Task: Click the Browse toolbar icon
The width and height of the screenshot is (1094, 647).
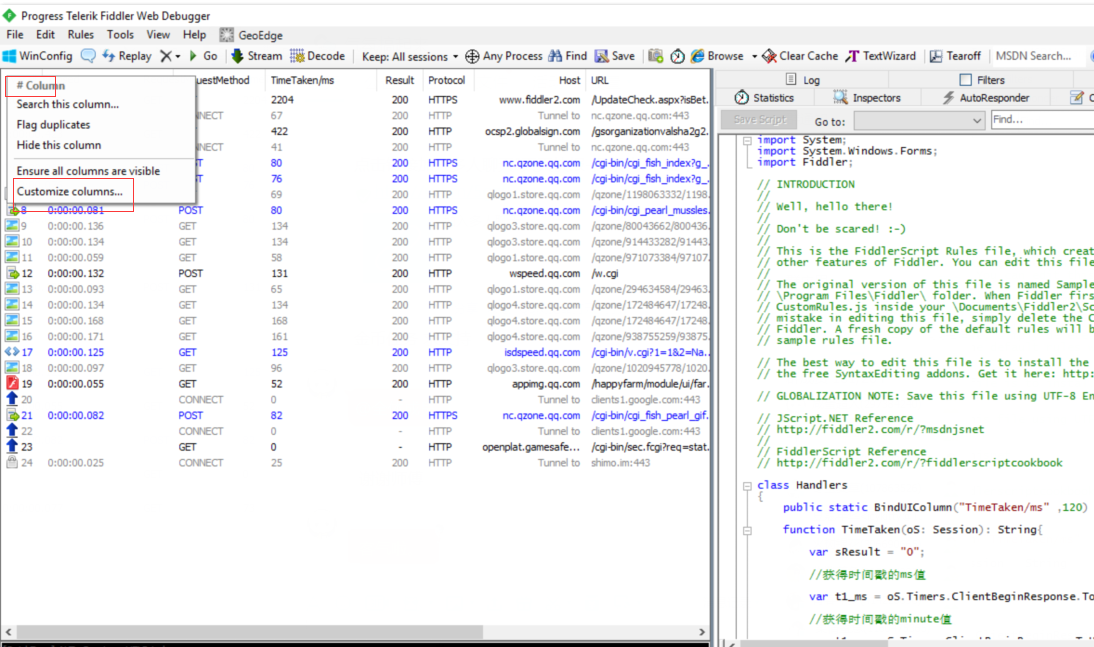Action: click(x=697, y=56)
